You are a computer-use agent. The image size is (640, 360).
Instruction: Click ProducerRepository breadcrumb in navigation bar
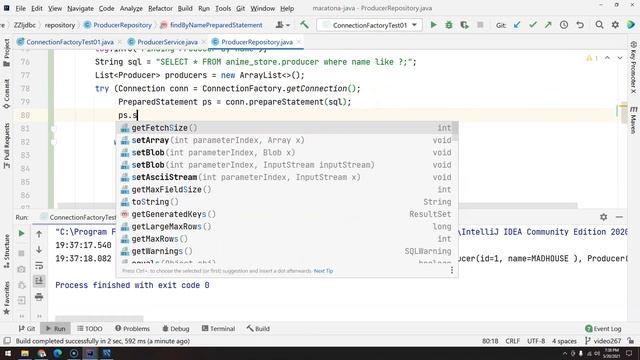coord(118,25)
